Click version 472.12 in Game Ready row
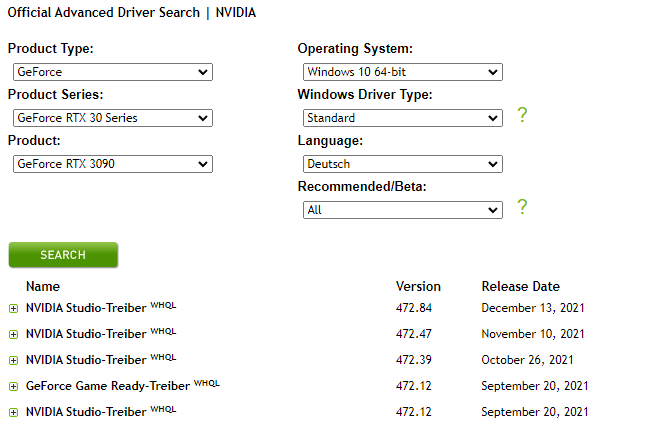651x429 pixels. 414,386
